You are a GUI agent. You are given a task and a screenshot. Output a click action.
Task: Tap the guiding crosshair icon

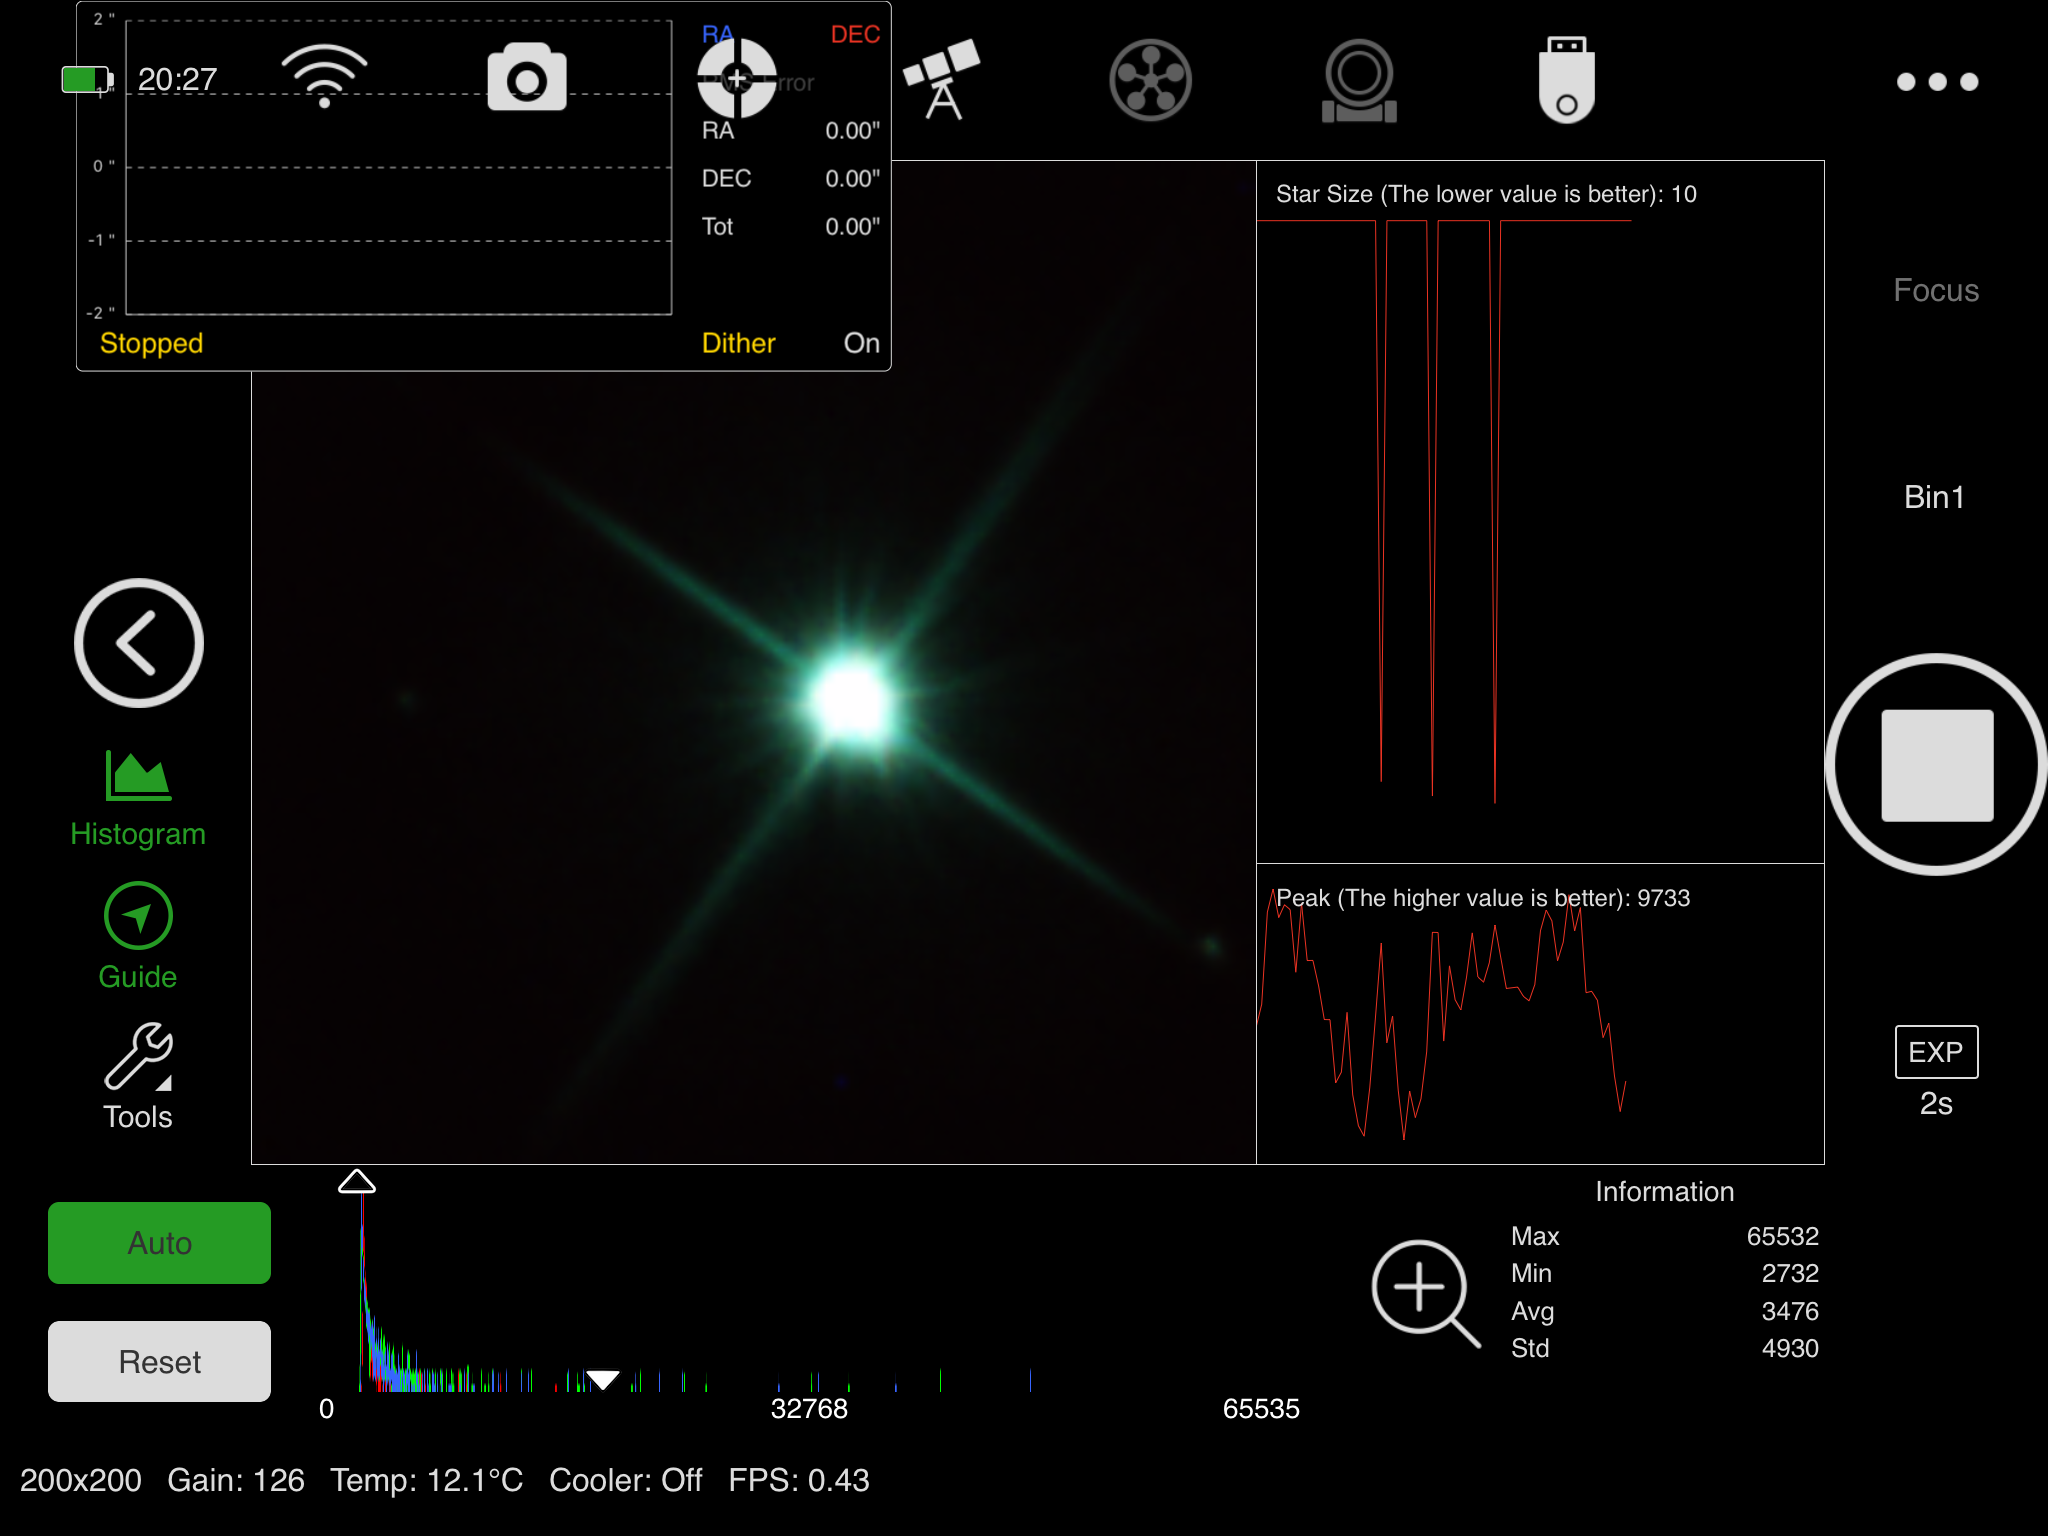[736, 78]
